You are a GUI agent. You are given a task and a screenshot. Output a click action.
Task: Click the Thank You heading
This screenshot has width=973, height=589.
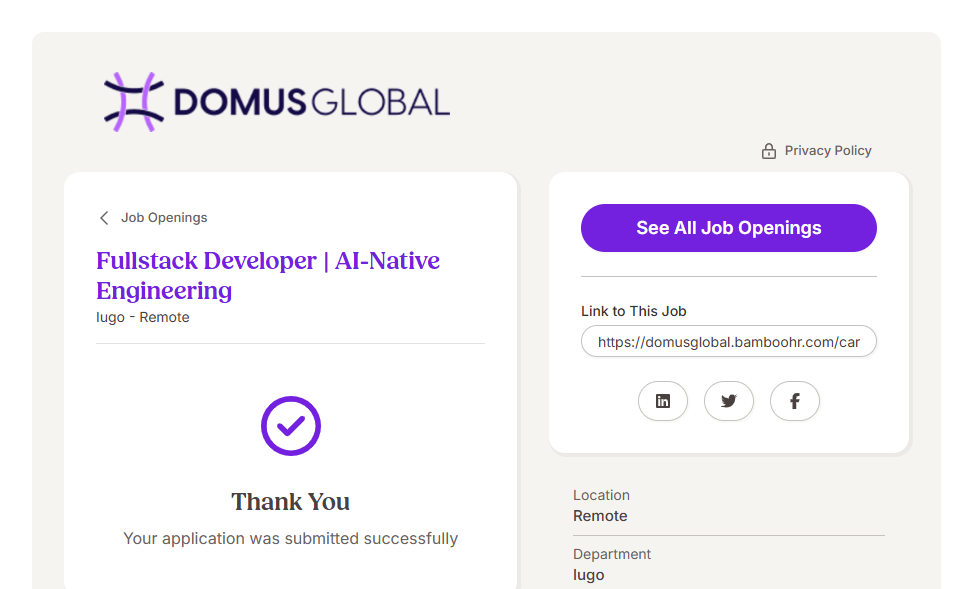pos(291,502)
